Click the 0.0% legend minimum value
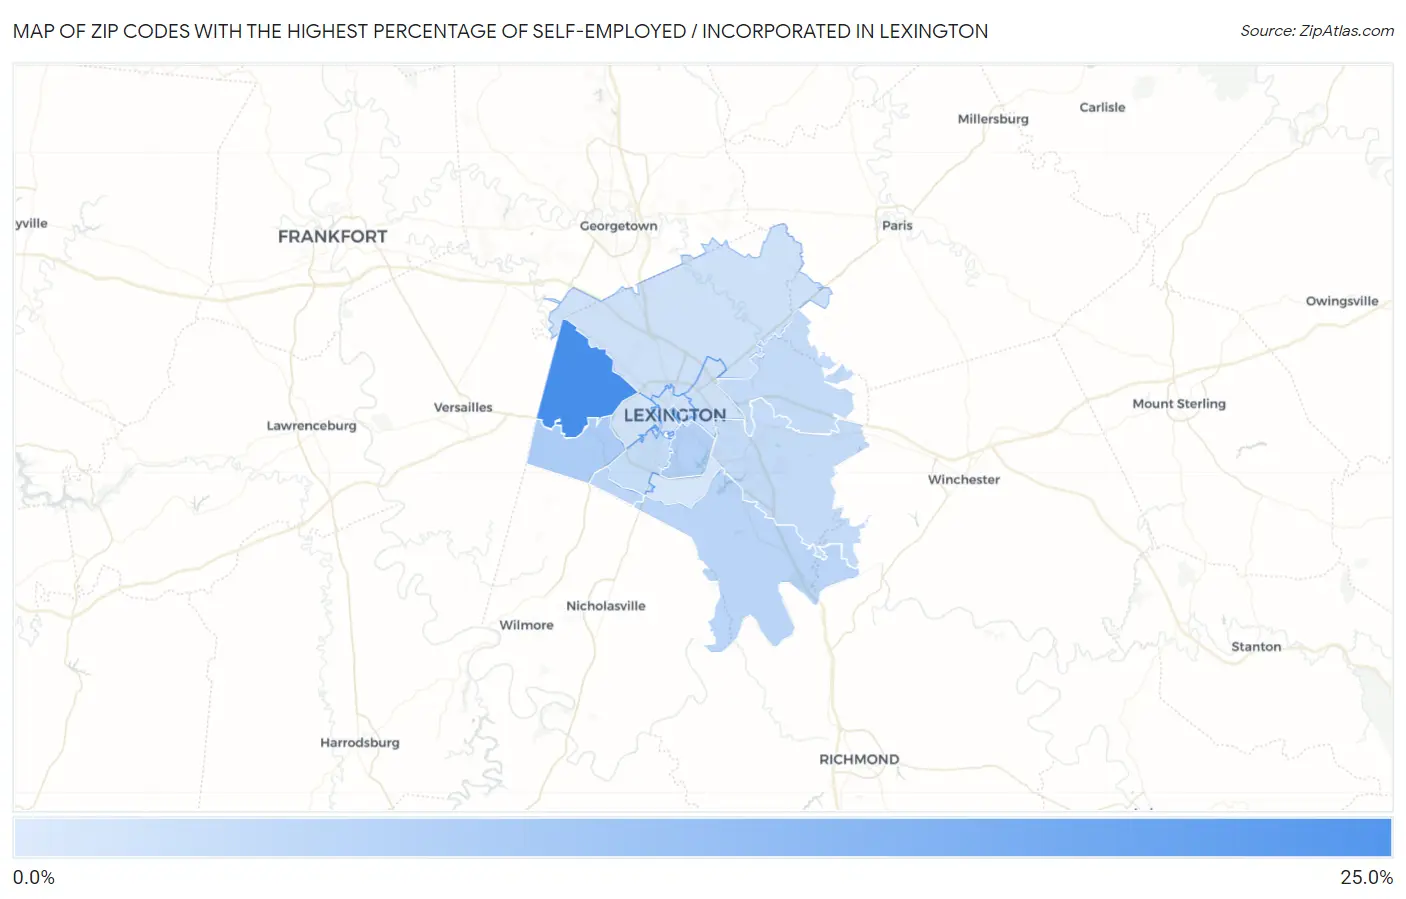The height and width of the screenshot is (899, 1406). pos(34,877)
